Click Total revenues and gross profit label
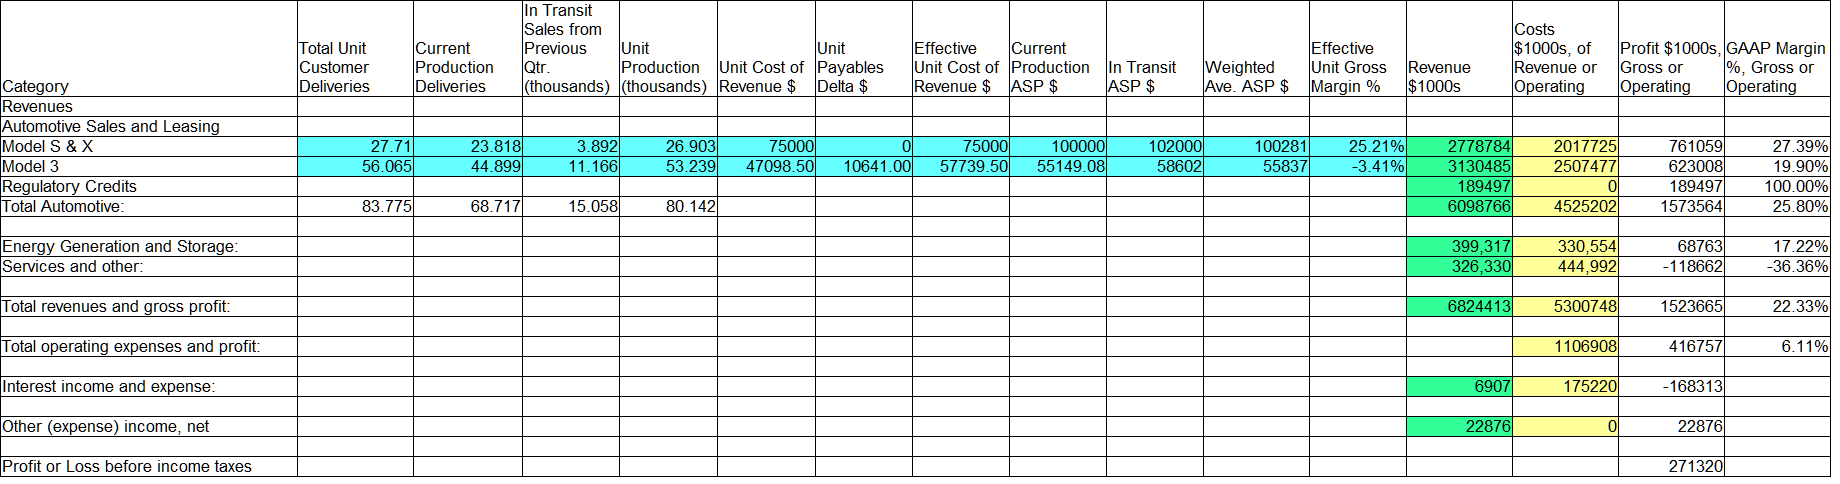 (x=116, y=307)
